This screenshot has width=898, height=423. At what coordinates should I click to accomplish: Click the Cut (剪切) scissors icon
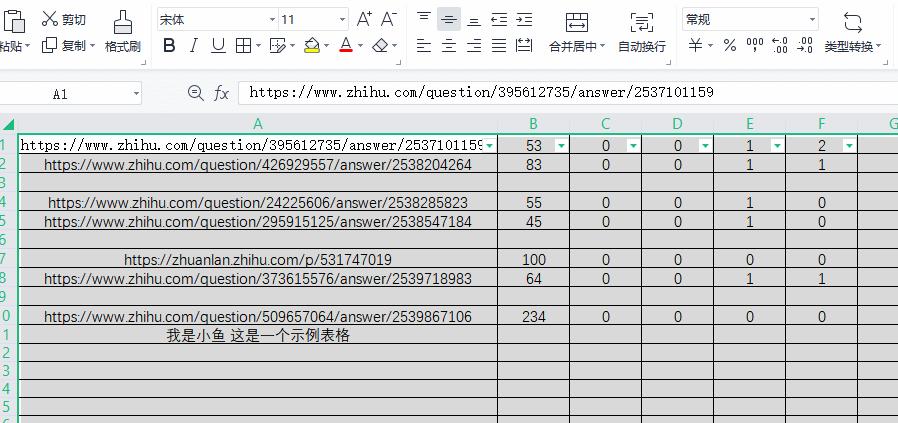pyautogui.click(x=50, y=19)
